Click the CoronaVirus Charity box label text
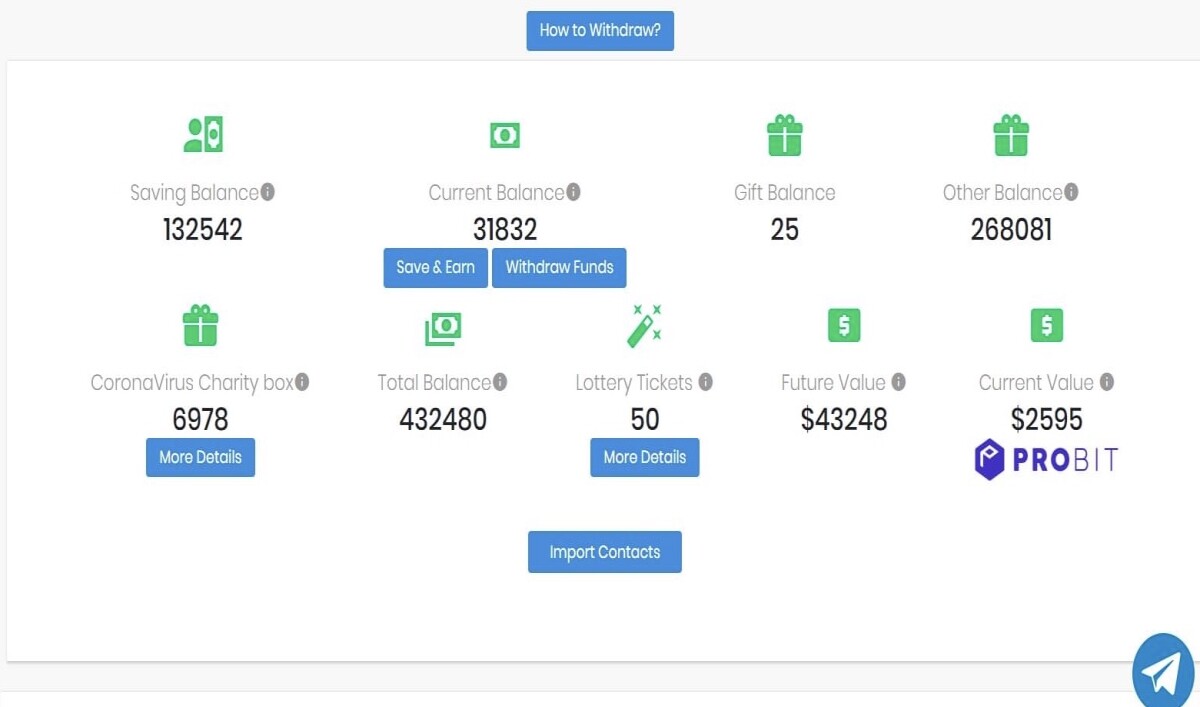1200x707 pixels. 192,383
